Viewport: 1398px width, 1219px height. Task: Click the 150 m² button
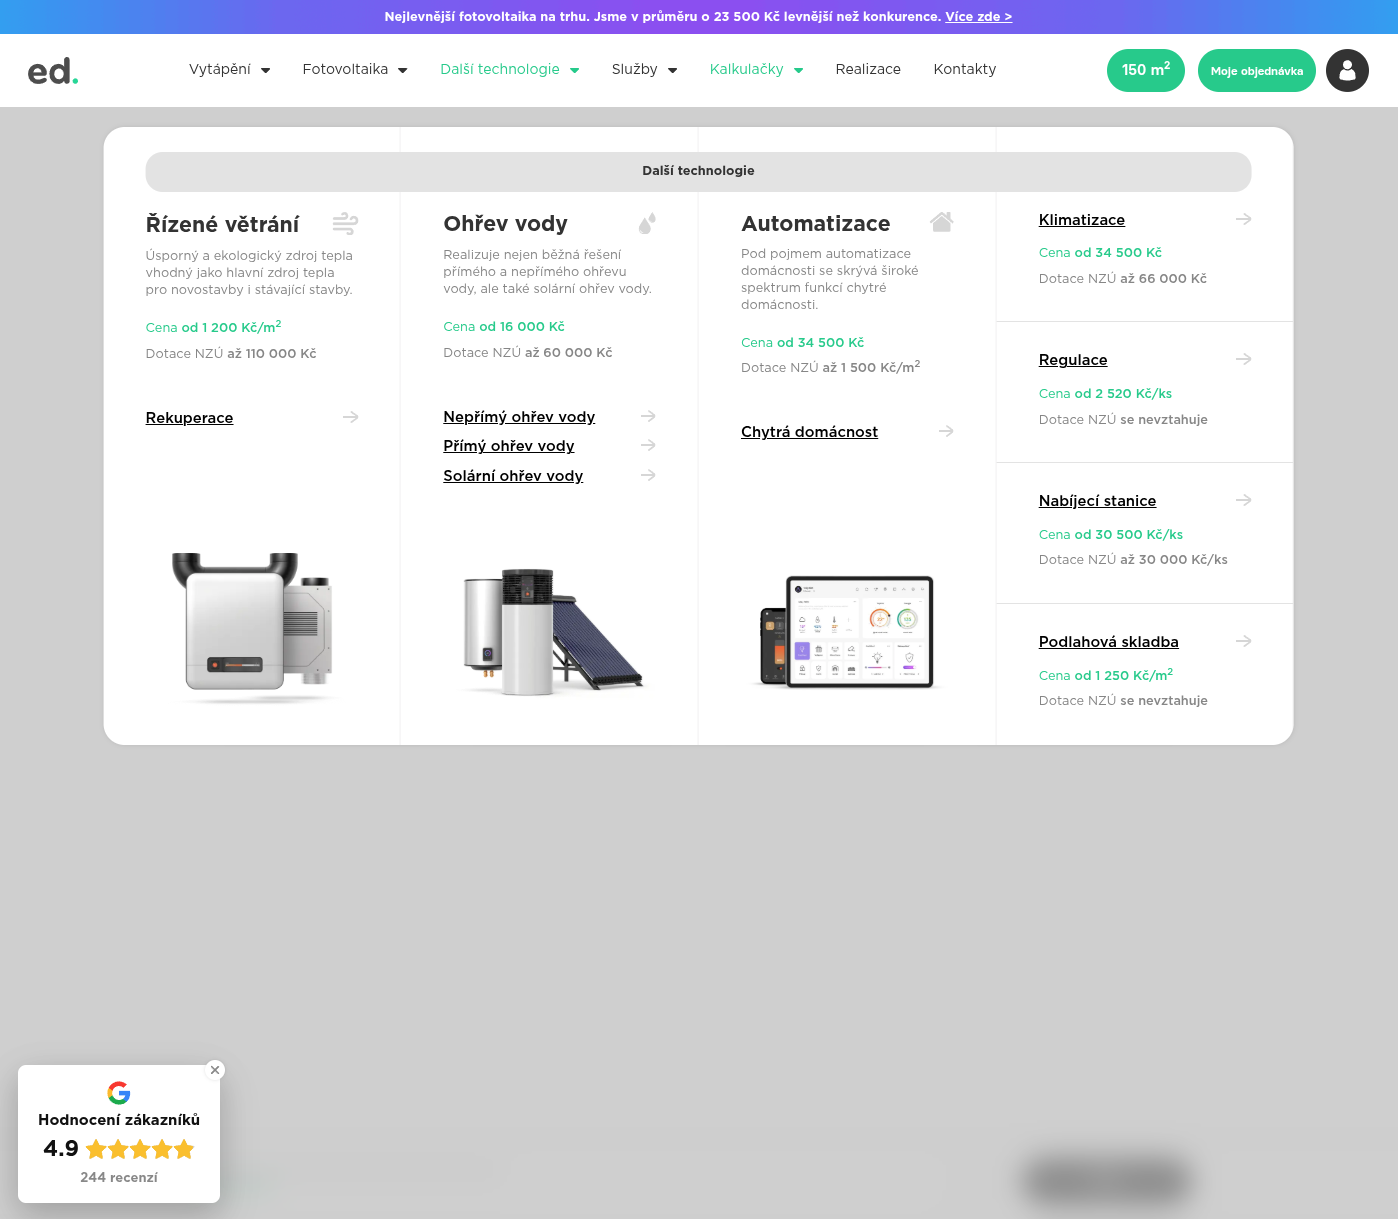[1145, 70]
